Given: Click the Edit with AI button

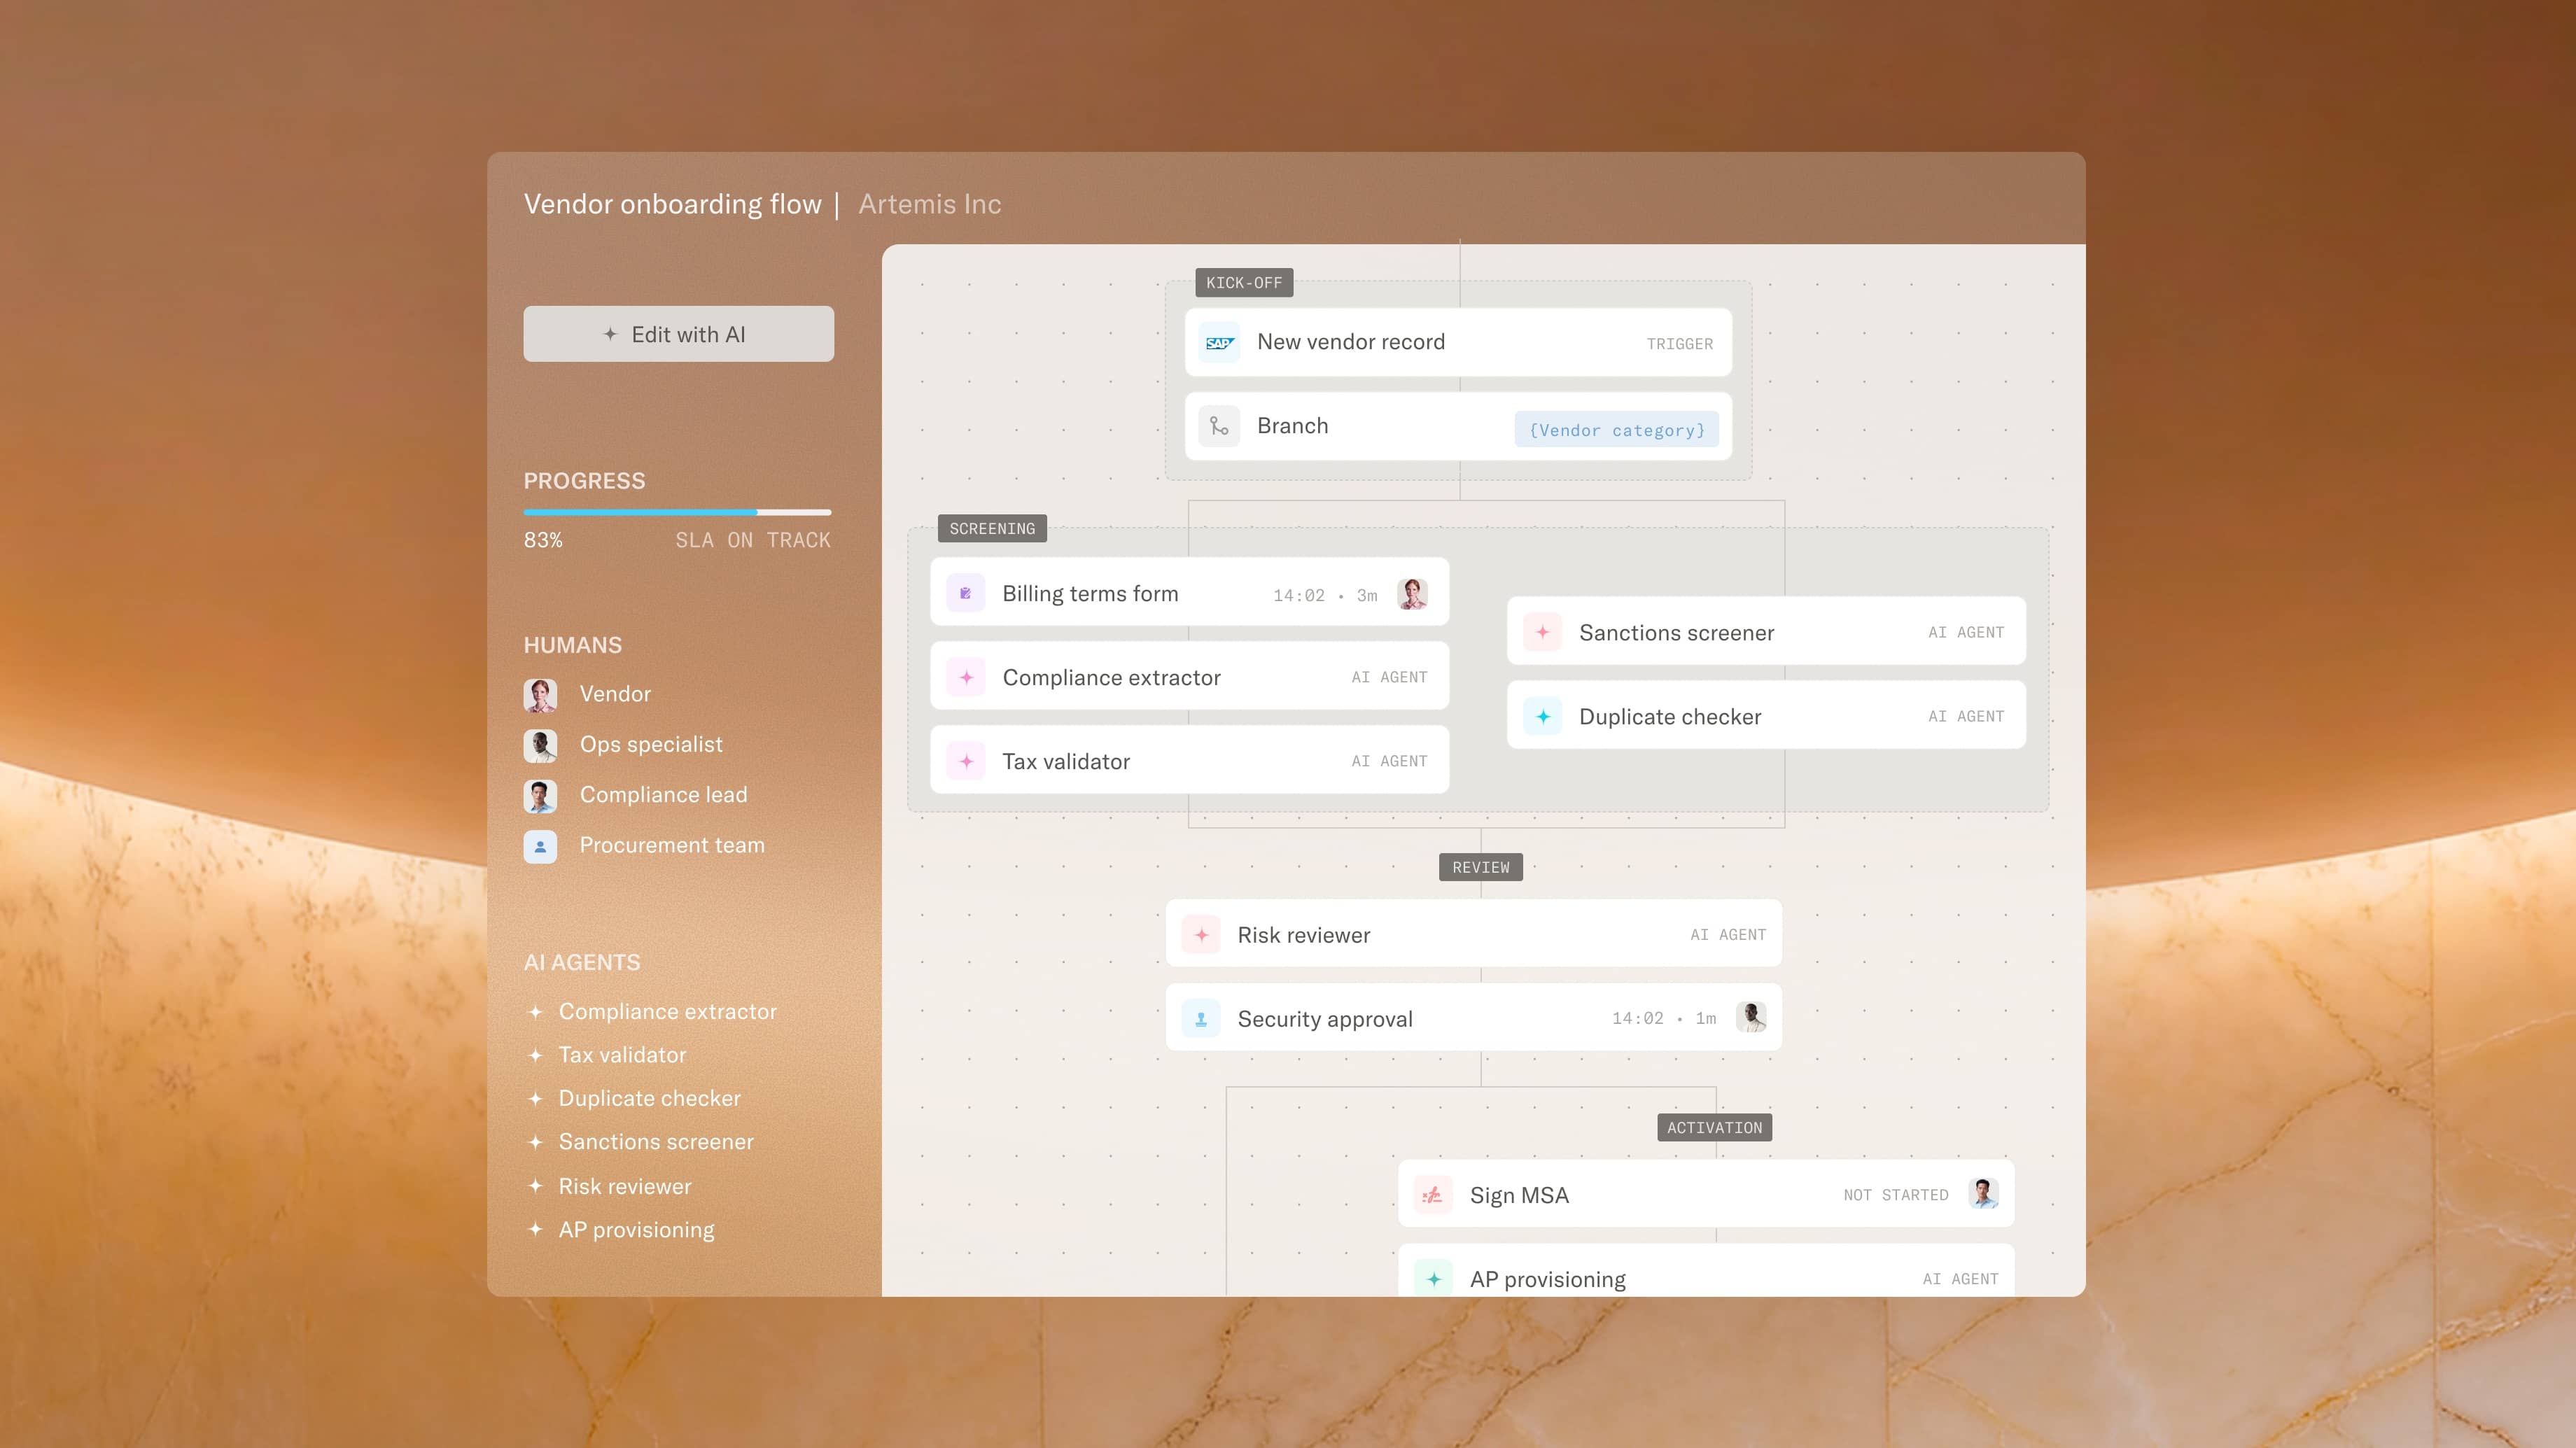Looking at the screenshot, I should pos(678,334).
